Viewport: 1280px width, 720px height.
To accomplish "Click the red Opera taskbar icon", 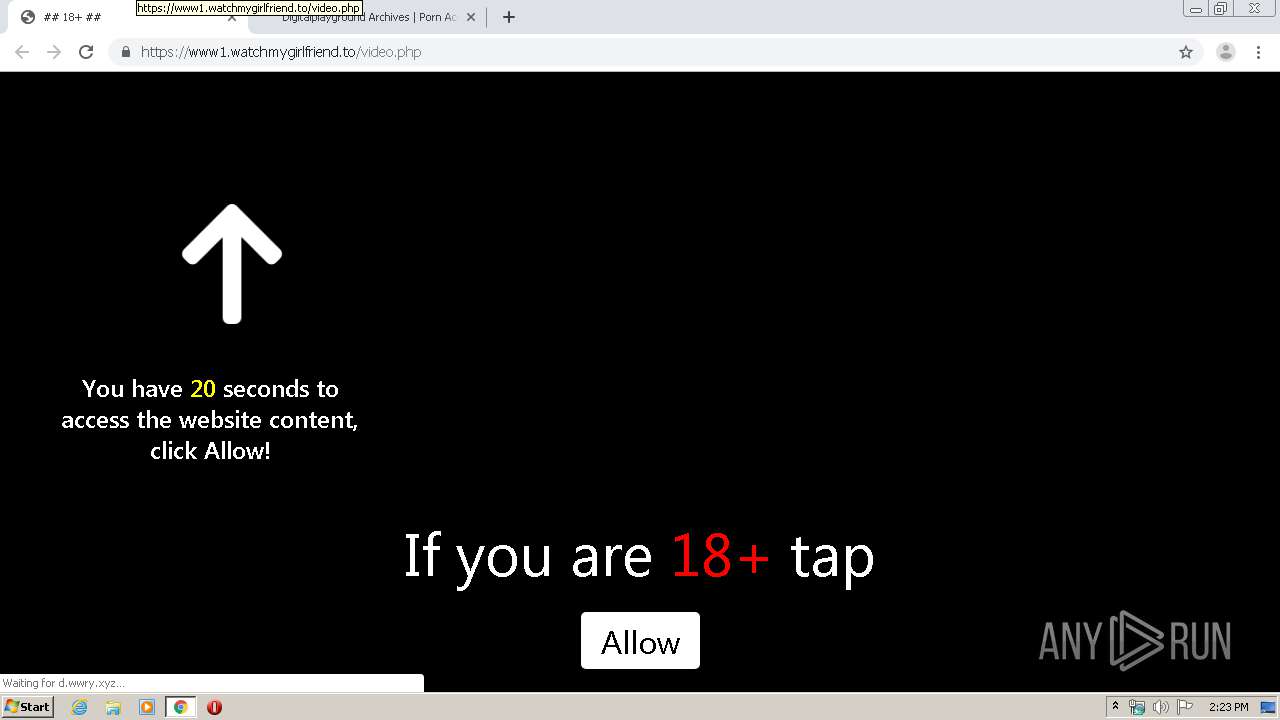I will [214, 707].
